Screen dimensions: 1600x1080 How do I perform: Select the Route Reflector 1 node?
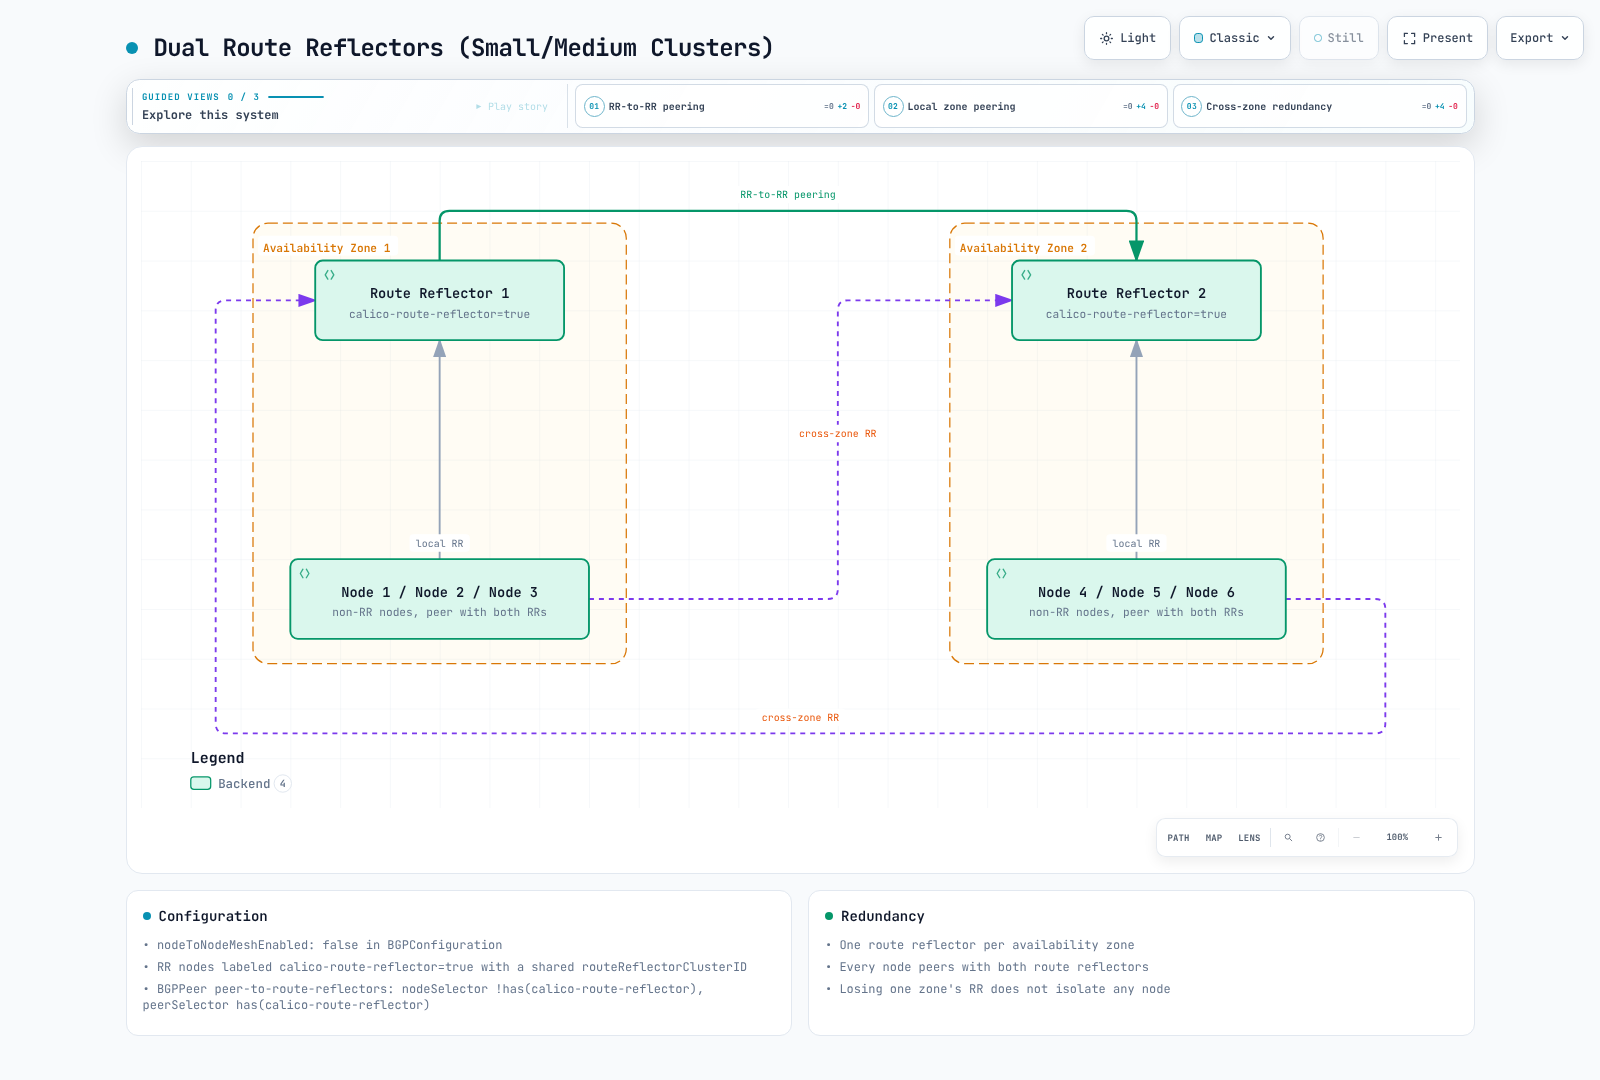pyautogui.click(x=440, y=300)
